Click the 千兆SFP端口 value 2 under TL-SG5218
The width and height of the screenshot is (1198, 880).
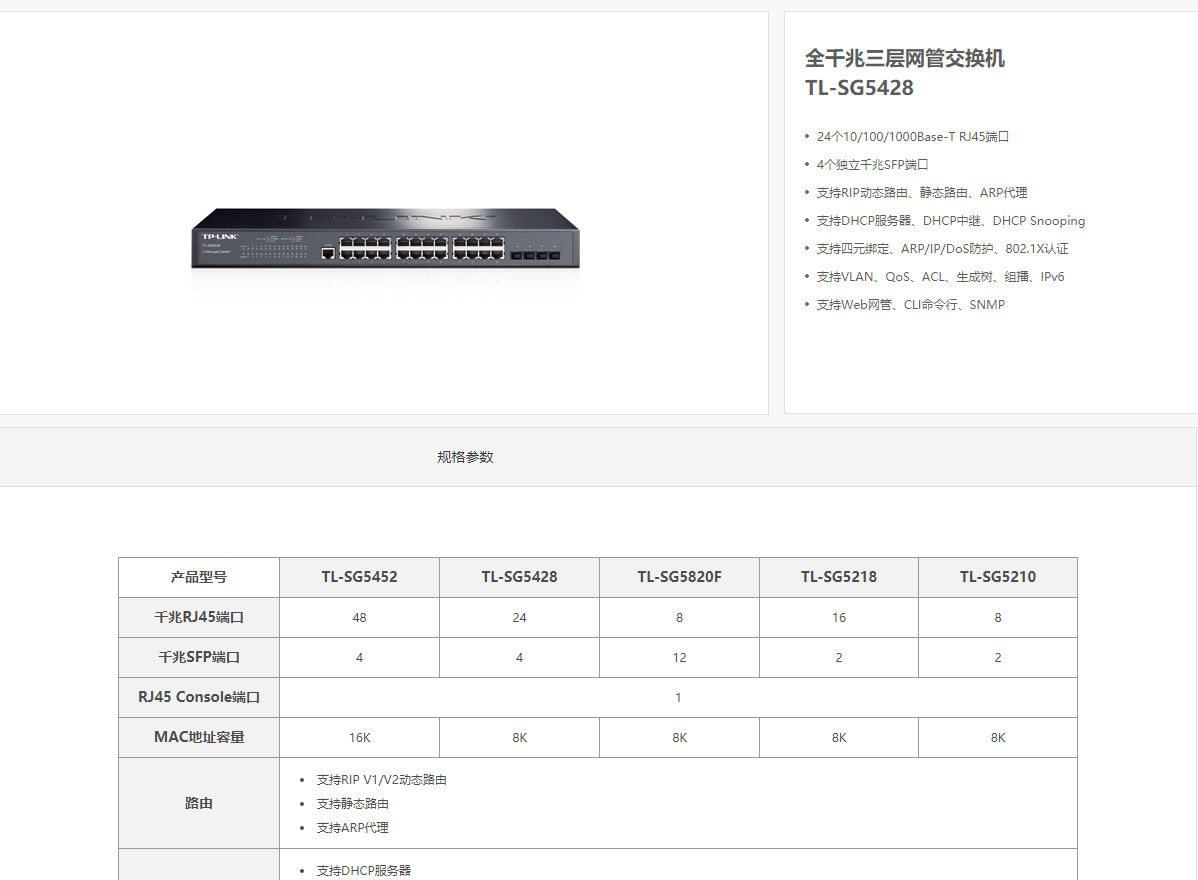point(839,657)
